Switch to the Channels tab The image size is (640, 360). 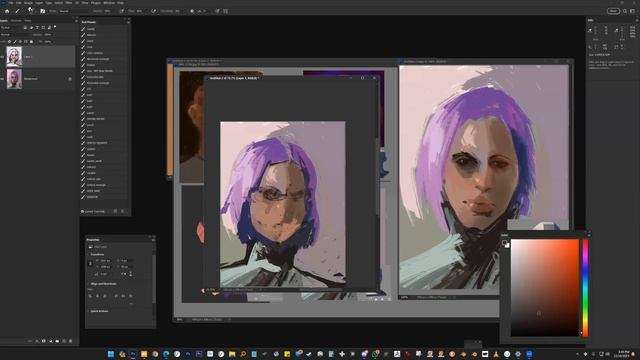16,20
